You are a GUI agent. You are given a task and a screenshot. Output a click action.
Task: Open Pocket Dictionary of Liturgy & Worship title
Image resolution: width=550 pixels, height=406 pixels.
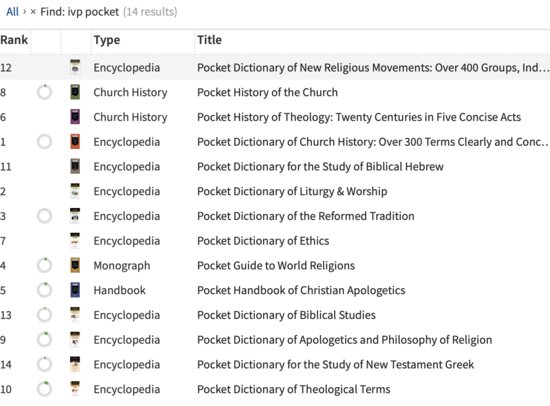coord(292,192)
